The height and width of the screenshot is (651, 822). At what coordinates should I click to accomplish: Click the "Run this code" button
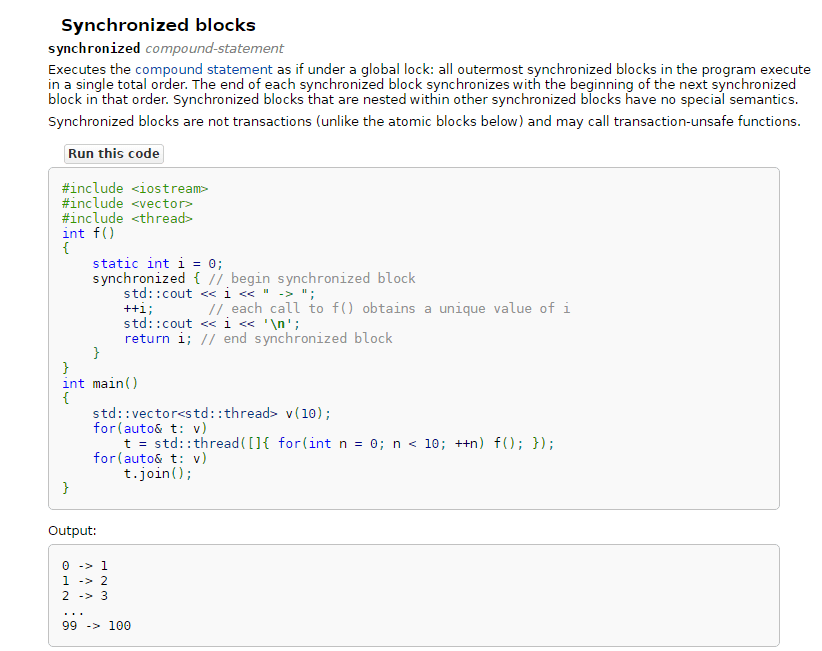[x=113, y=154]
